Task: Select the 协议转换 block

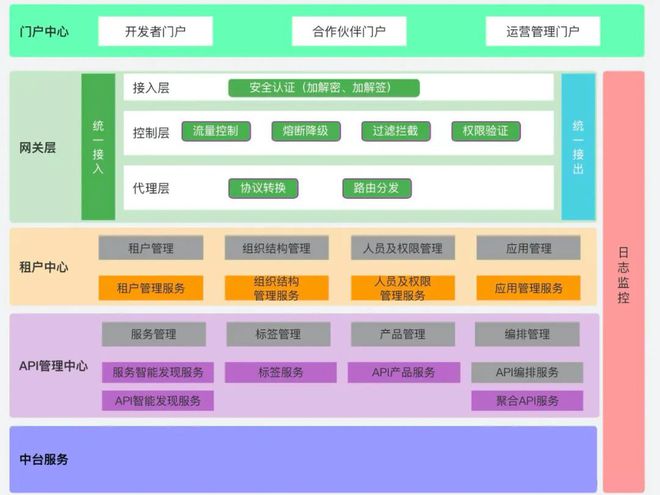Action: click(x=263, y=188)
